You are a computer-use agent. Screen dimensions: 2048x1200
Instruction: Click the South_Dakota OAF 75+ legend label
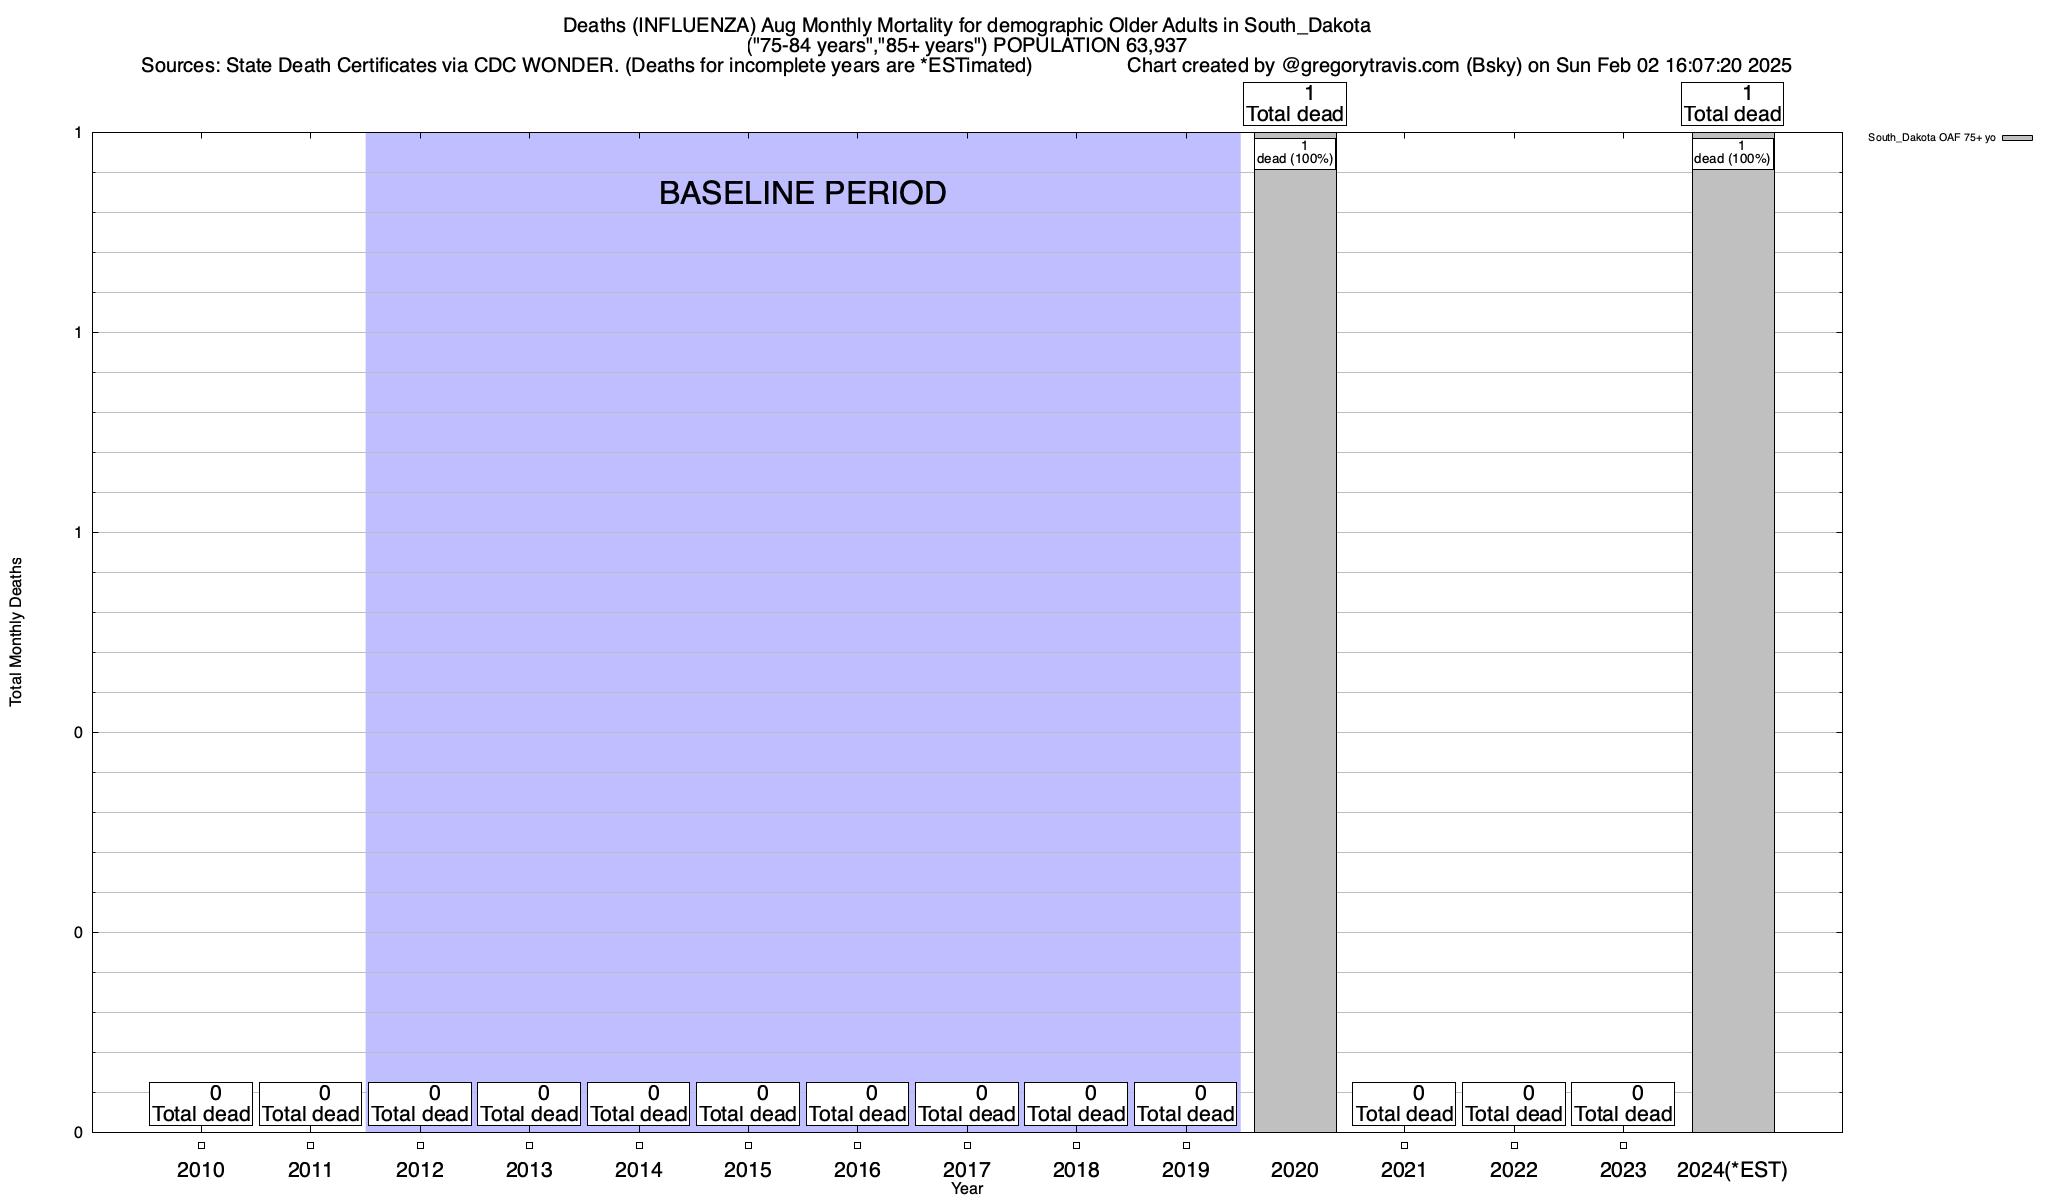click(x=1931, y=138)
